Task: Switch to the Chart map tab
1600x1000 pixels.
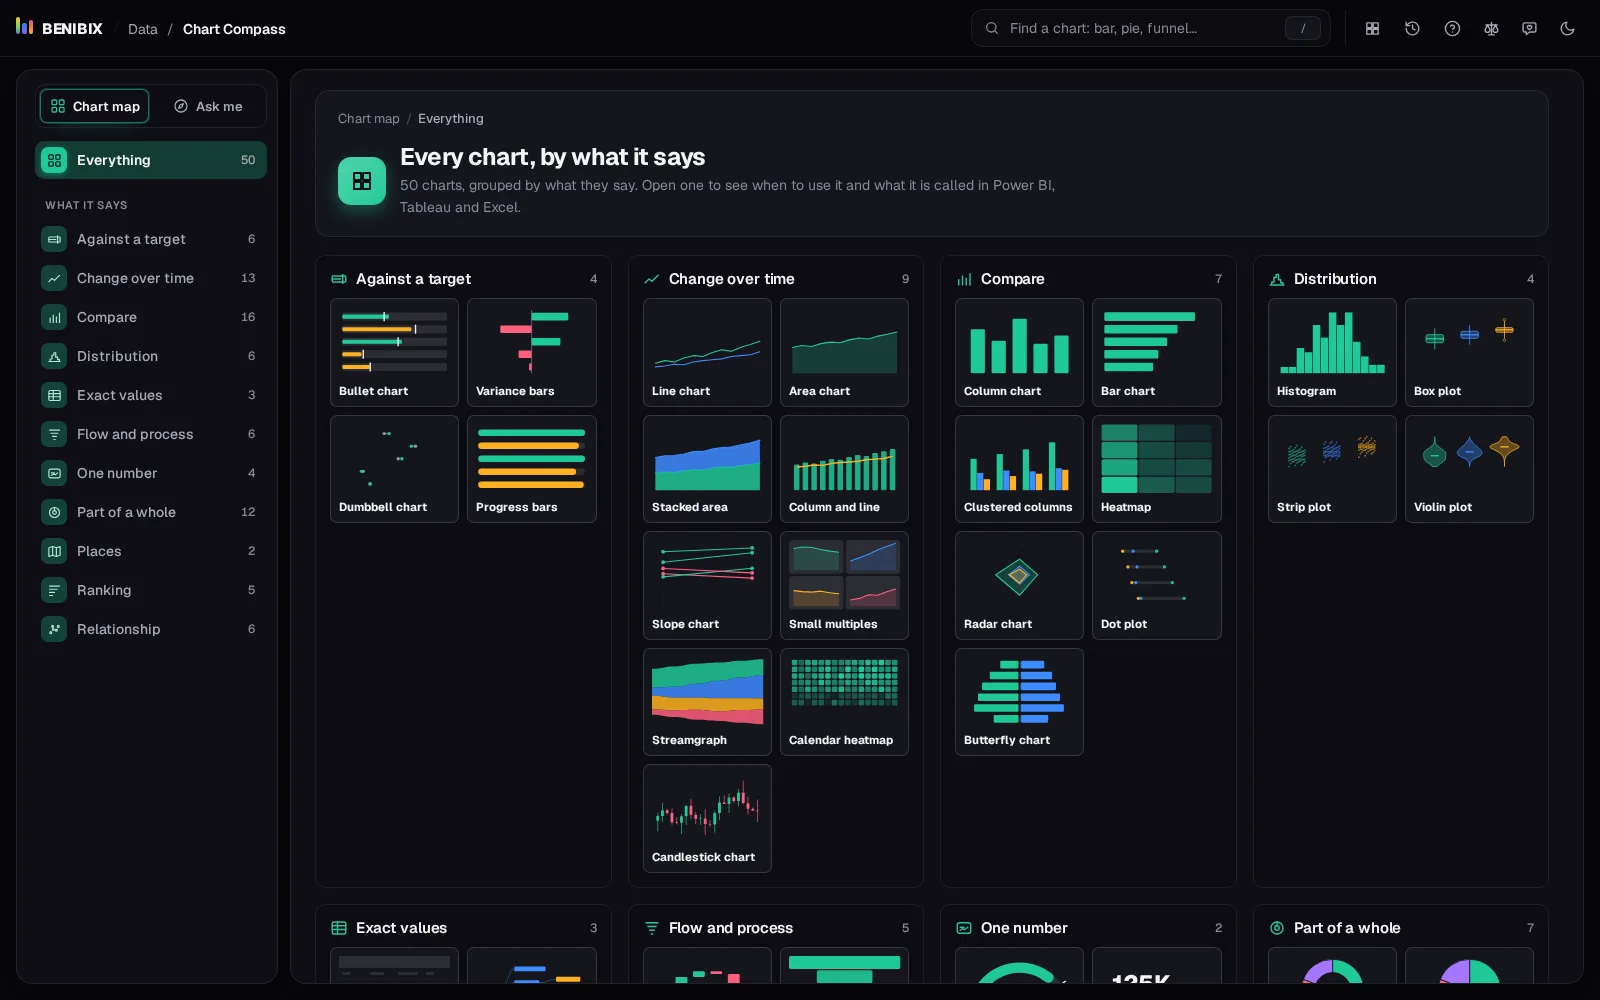Action: pyautogui.click(x=95, y=106)
